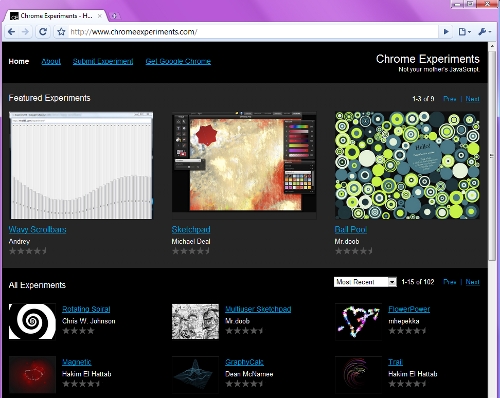Reload the page with the refresh icon

(x=43, y=32)
